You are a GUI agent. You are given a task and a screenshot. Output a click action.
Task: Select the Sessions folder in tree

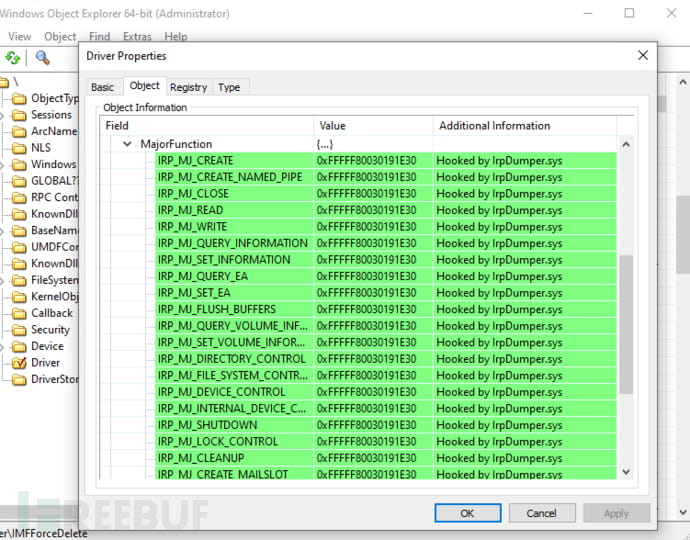pos(50,115)
